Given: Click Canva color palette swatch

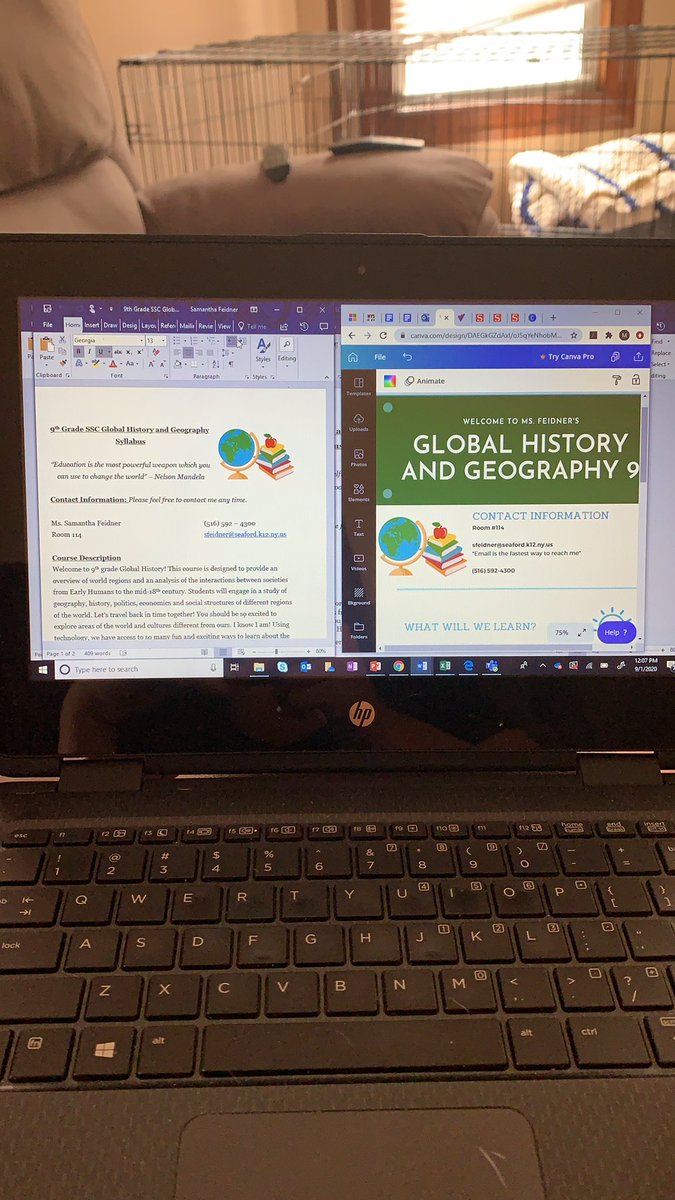Looking at the screenshot, I should click(389, 381).
